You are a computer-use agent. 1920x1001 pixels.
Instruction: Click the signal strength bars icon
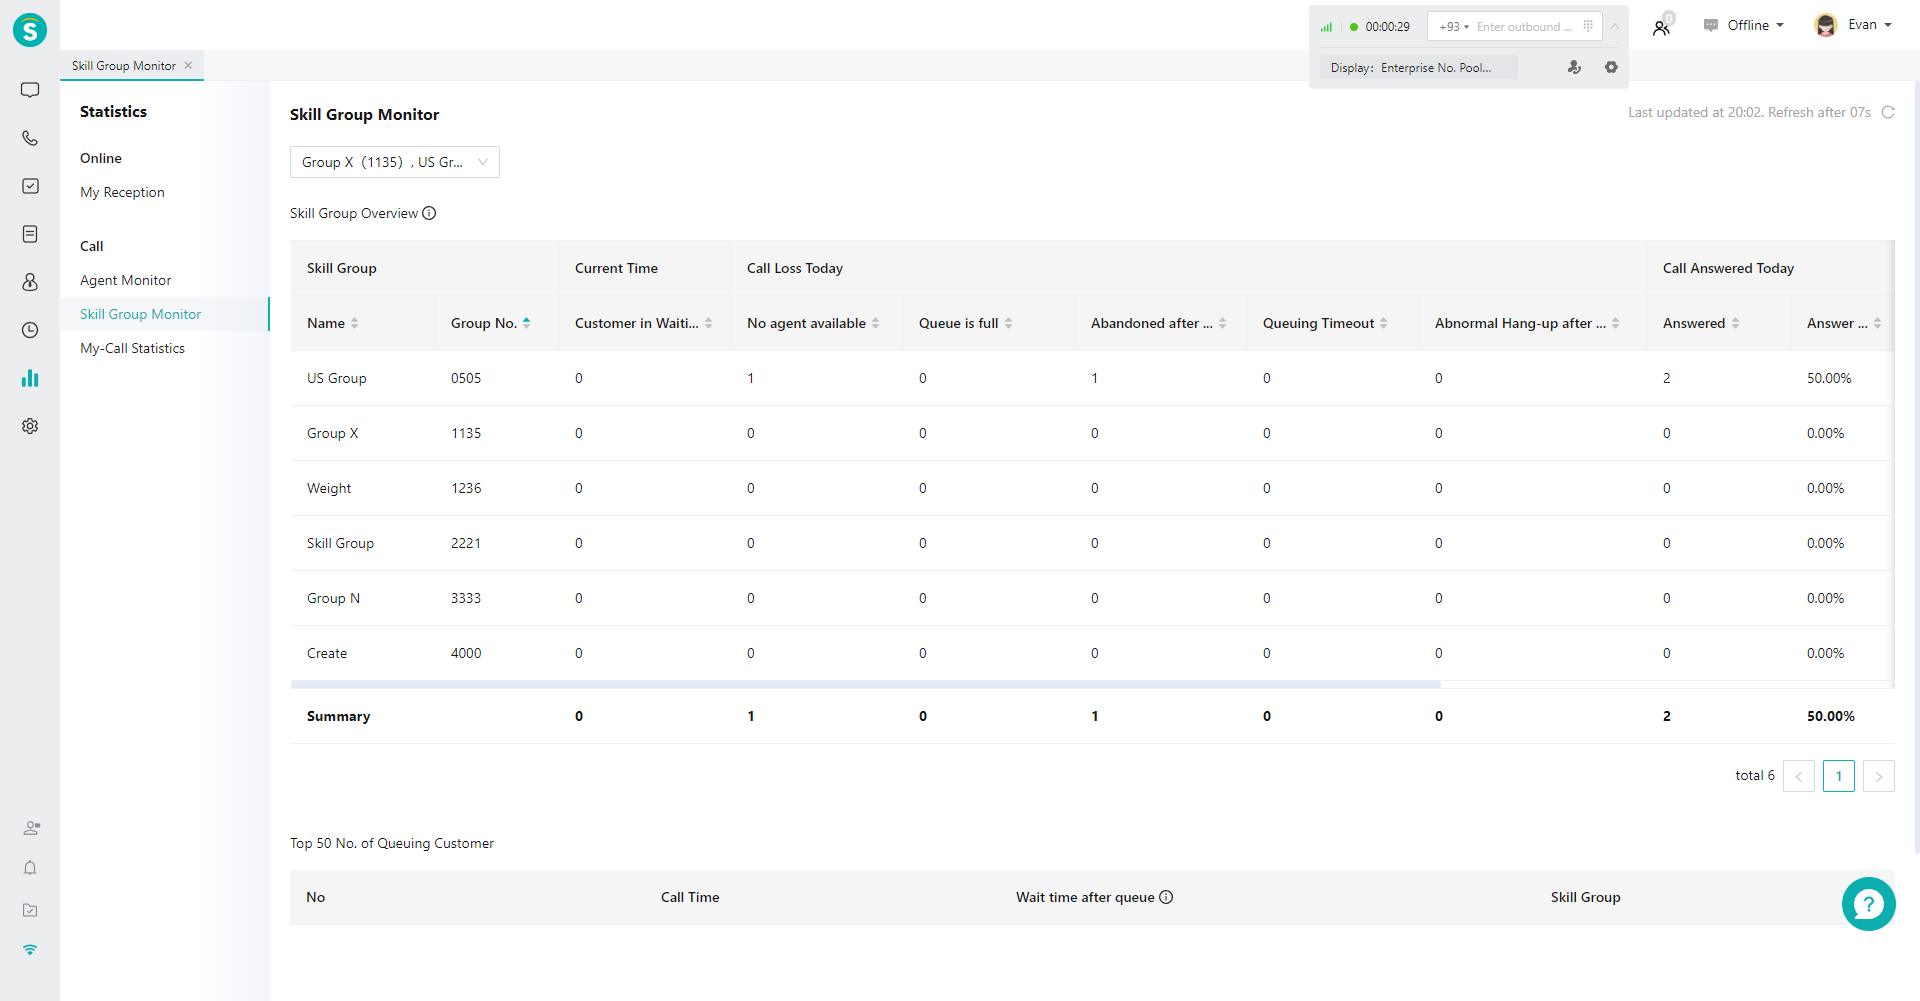[1326, 27]
